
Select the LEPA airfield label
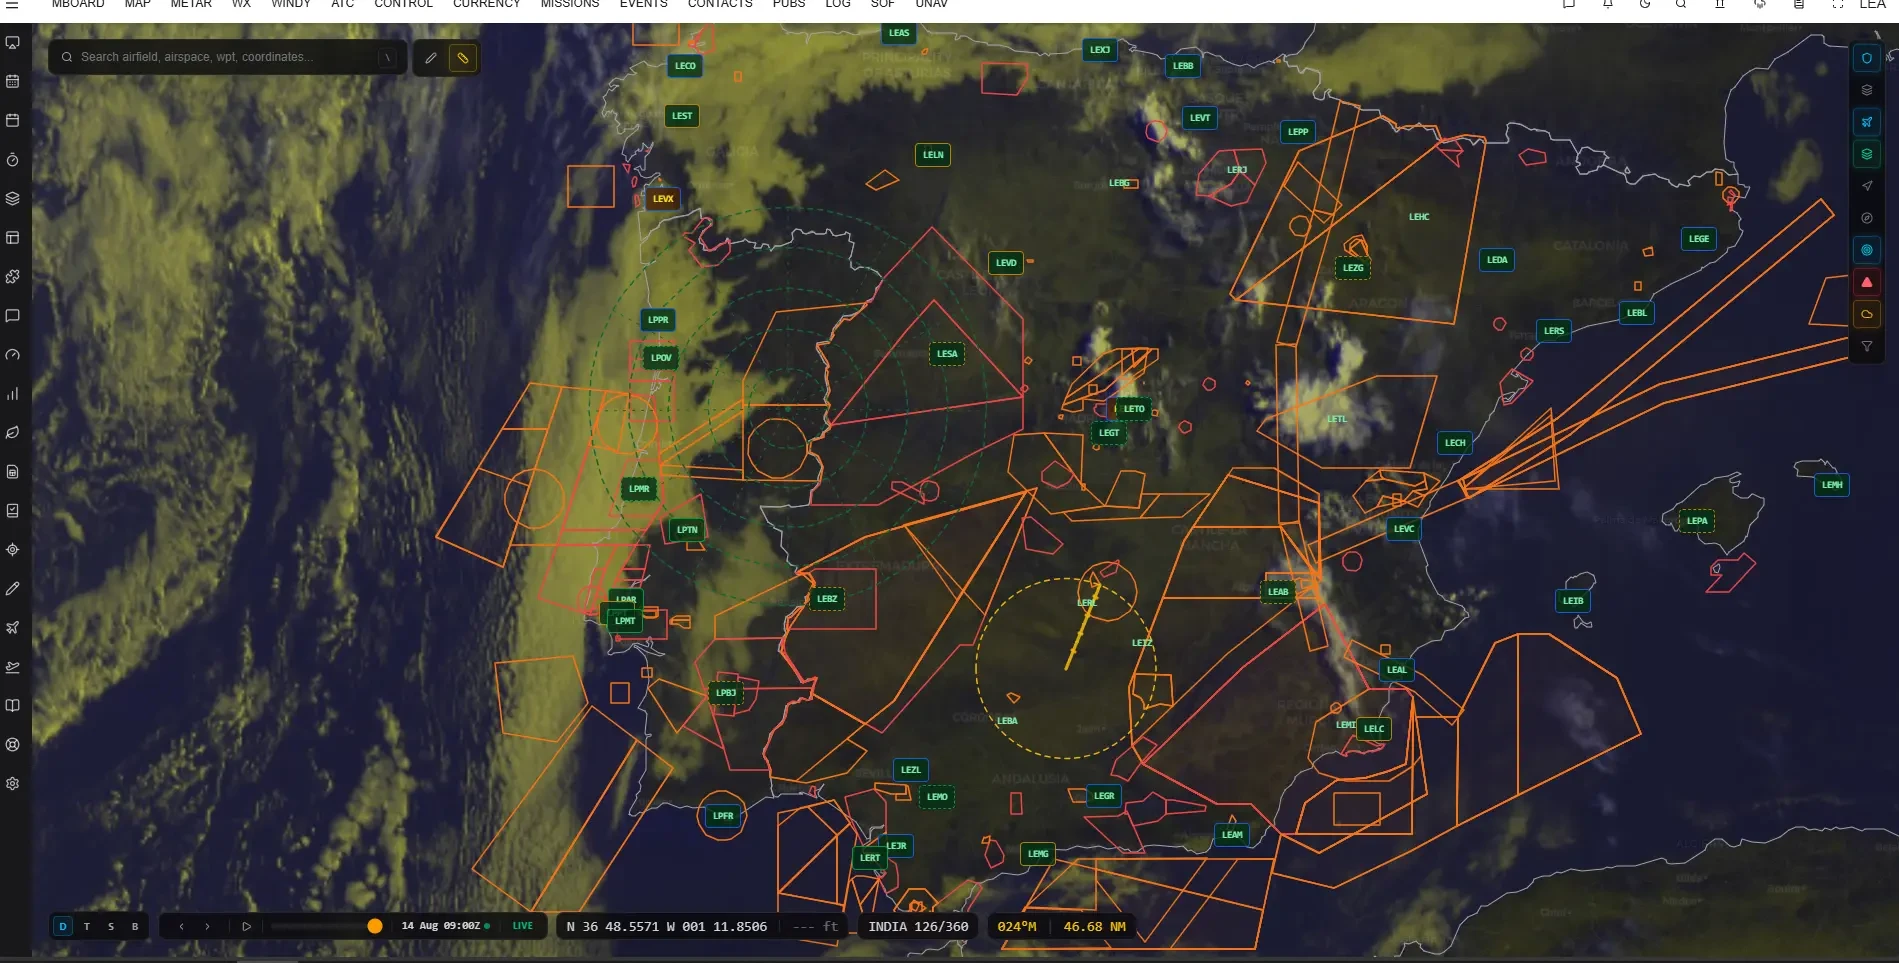point(1697,521)
